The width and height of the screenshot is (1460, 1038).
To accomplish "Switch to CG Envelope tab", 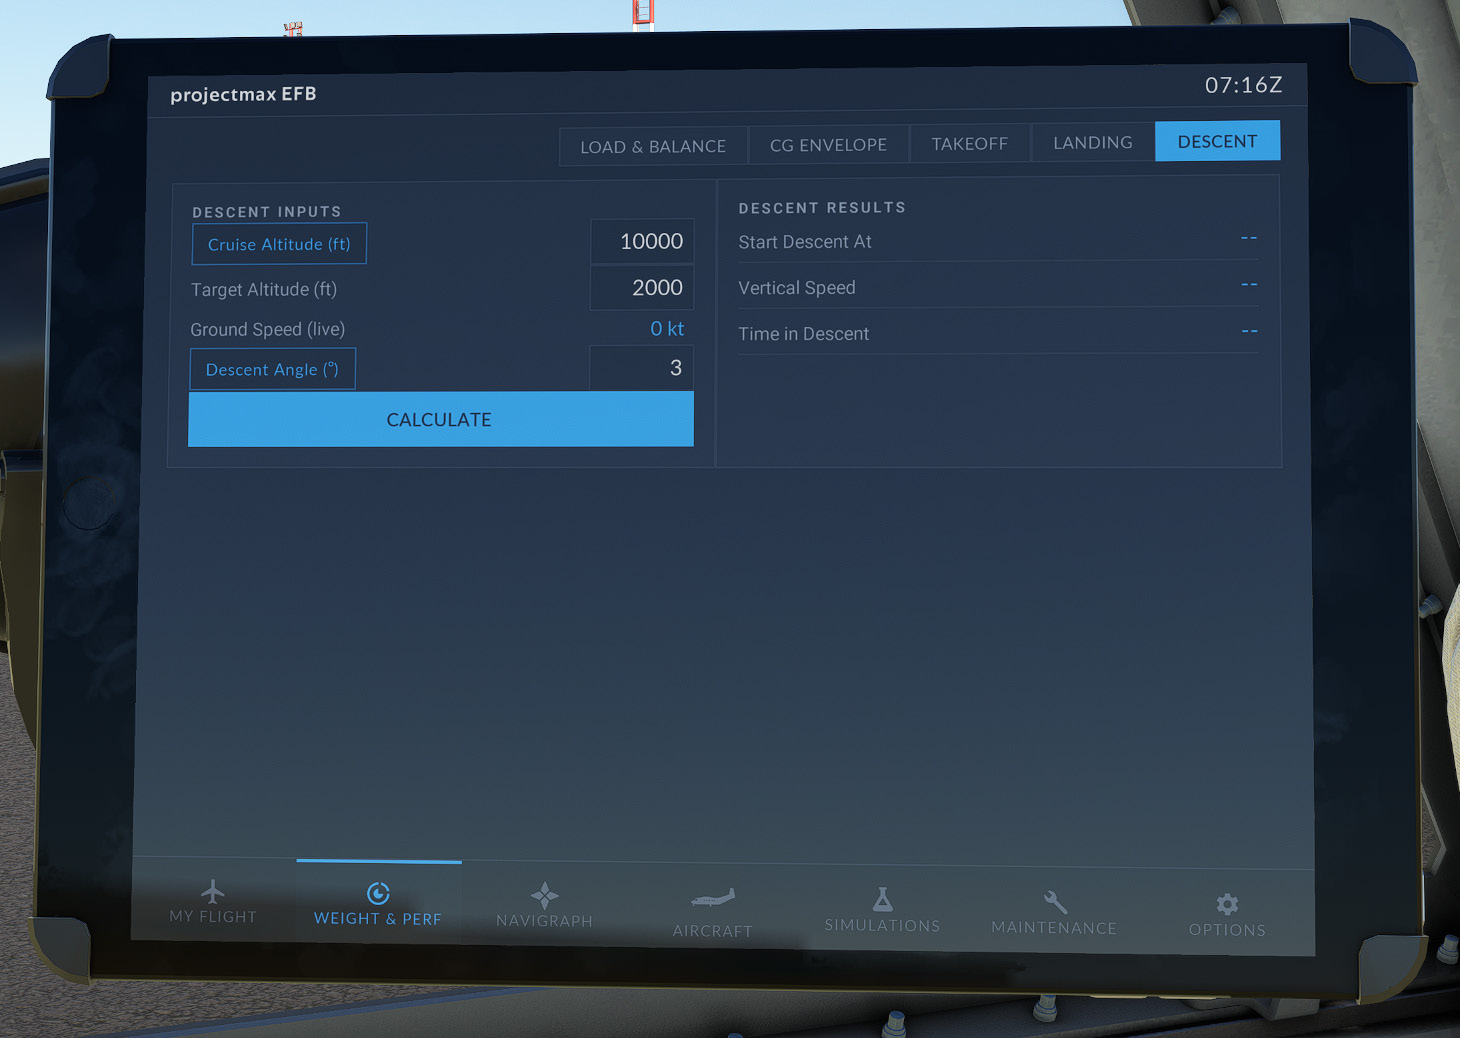I will [828, 145].
